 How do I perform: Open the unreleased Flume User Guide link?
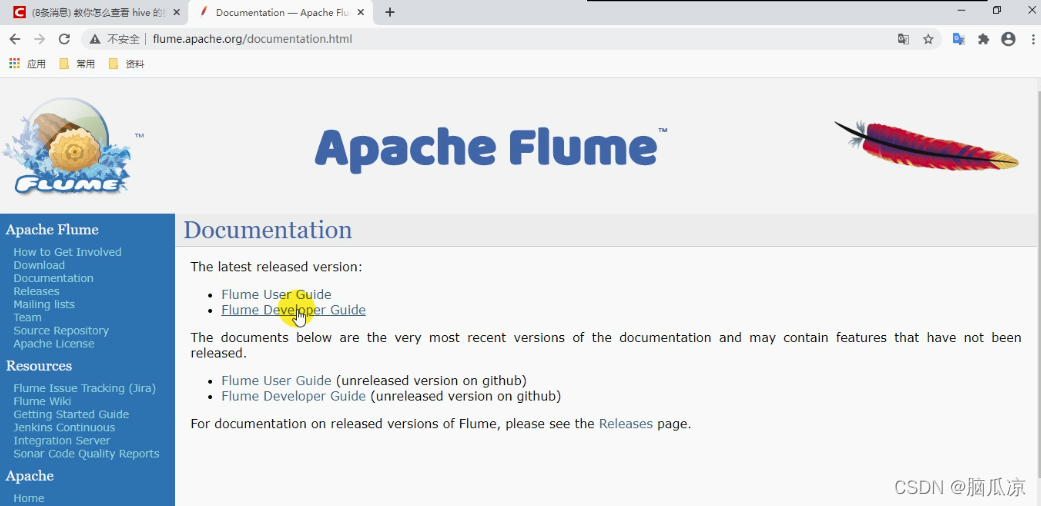tap(276, 380)
